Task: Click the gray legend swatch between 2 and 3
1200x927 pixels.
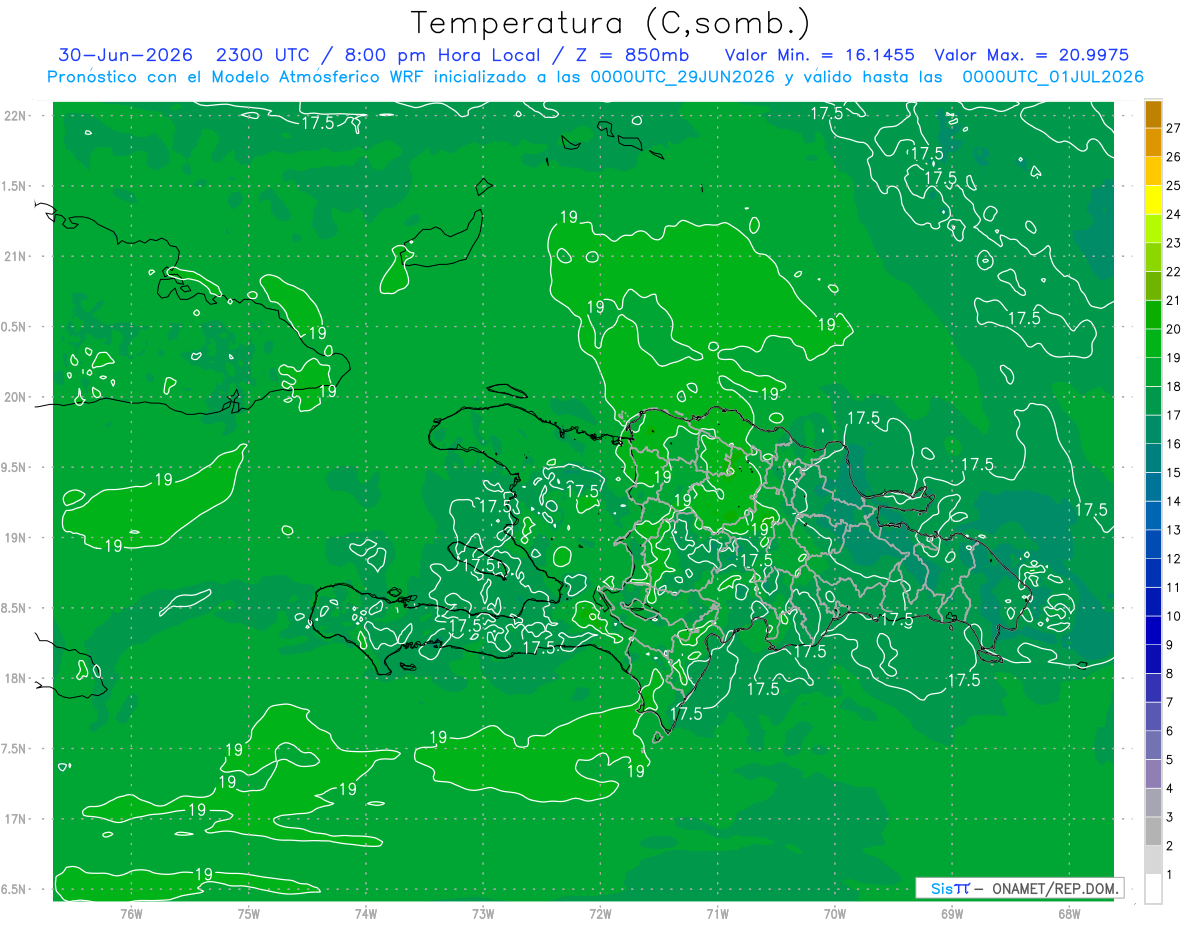Action: [1153, 831]
